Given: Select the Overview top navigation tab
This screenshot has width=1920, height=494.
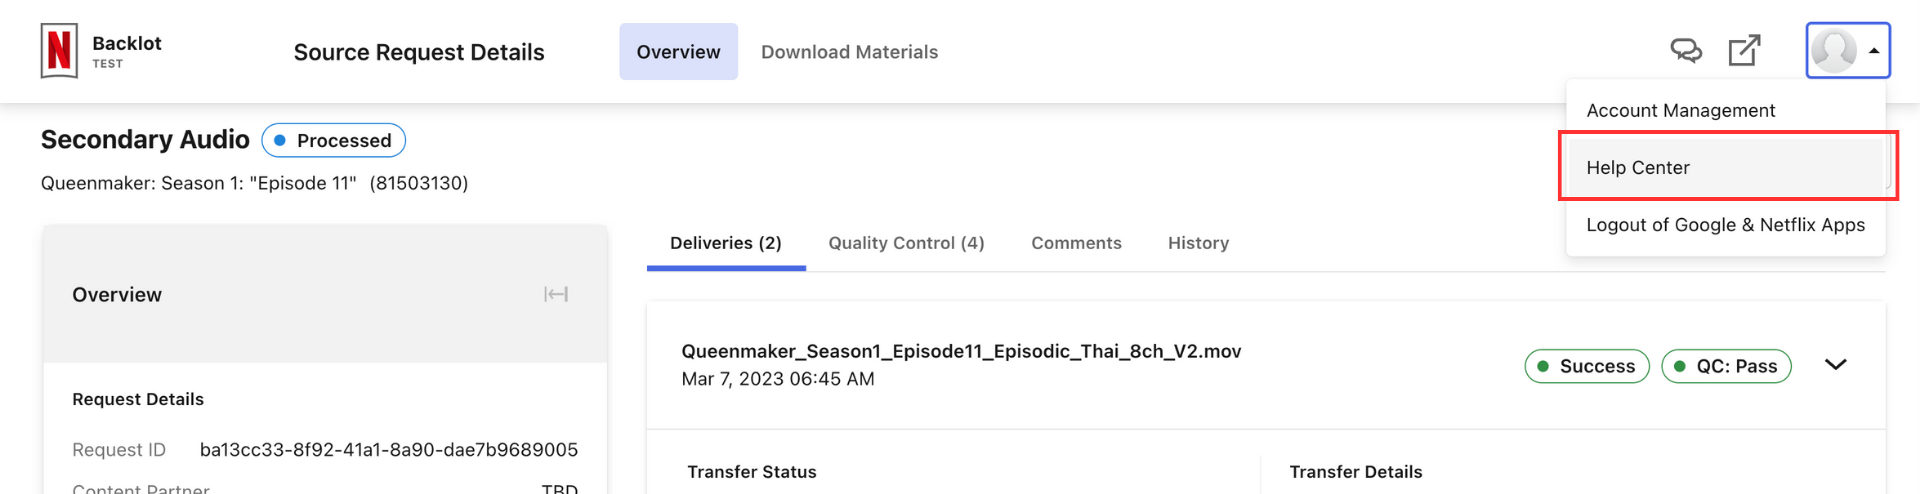Looking at the screenshot, I should (678, 52).
